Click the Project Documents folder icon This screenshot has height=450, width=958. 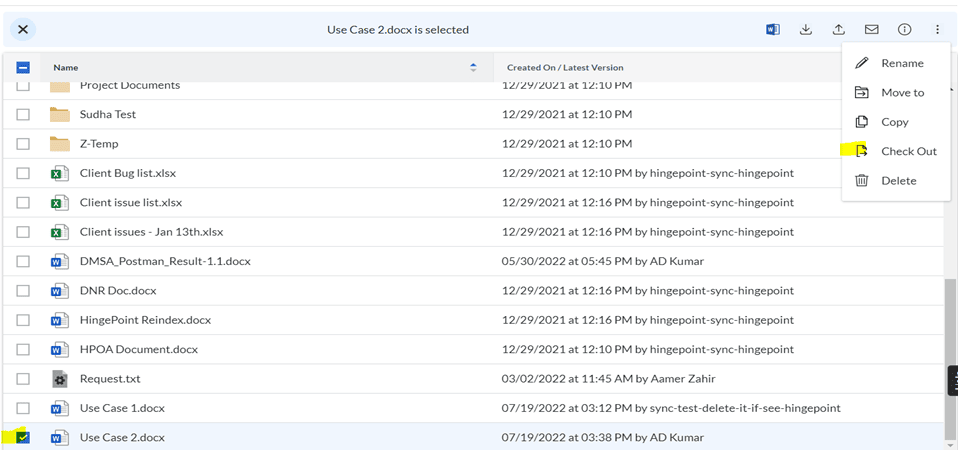(59, 86)
